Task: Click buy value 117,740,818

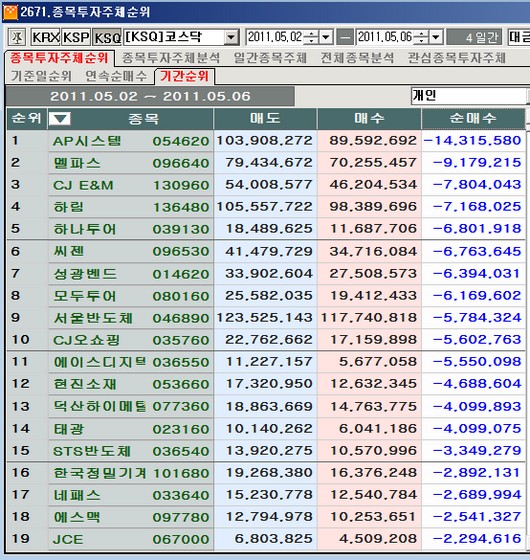Action: [x=369, y=317]
